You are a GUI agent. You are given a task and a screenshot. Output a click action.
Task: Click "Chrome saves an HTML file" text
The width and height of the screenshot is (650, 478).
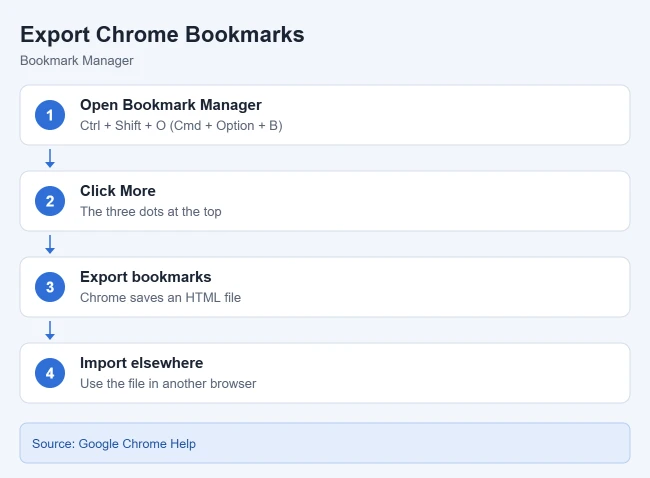click(160, 298)
